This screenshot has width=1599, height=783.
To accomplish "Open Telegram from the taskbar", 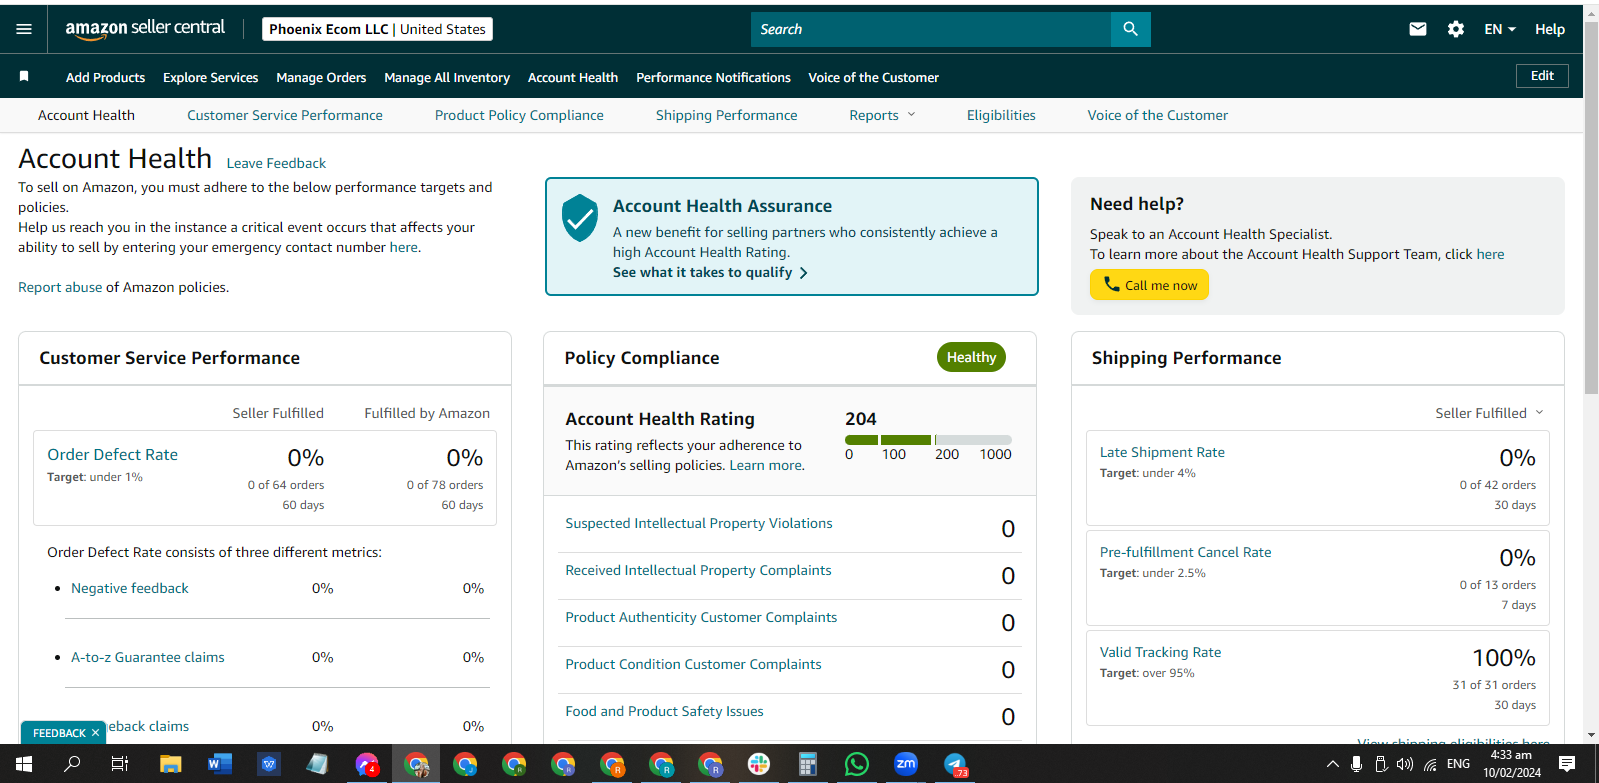I will pos(955,764).
